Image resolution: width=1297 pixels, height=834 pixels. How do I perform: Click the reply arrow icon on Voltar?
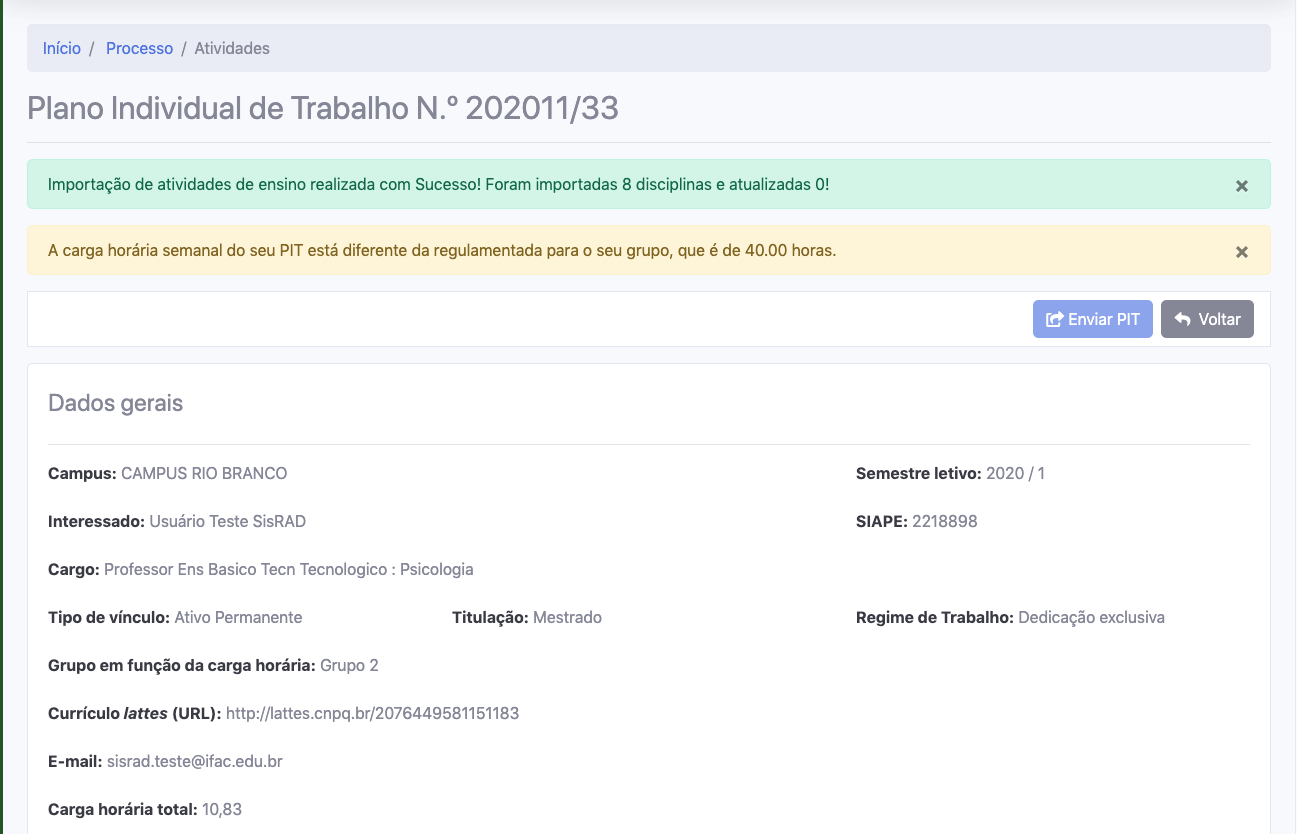pos(1183,320)
